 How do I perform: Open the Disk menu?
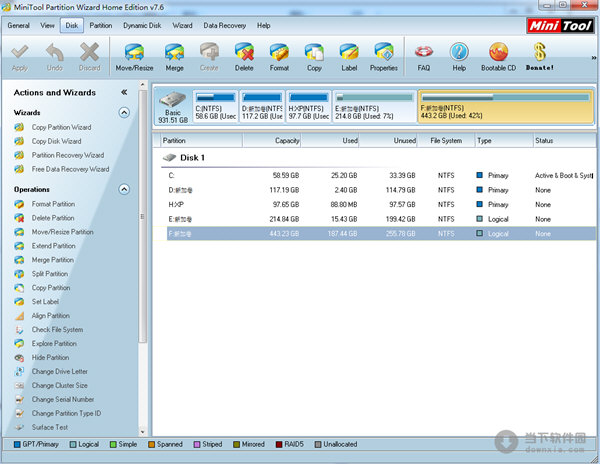[x=72, y=26]
